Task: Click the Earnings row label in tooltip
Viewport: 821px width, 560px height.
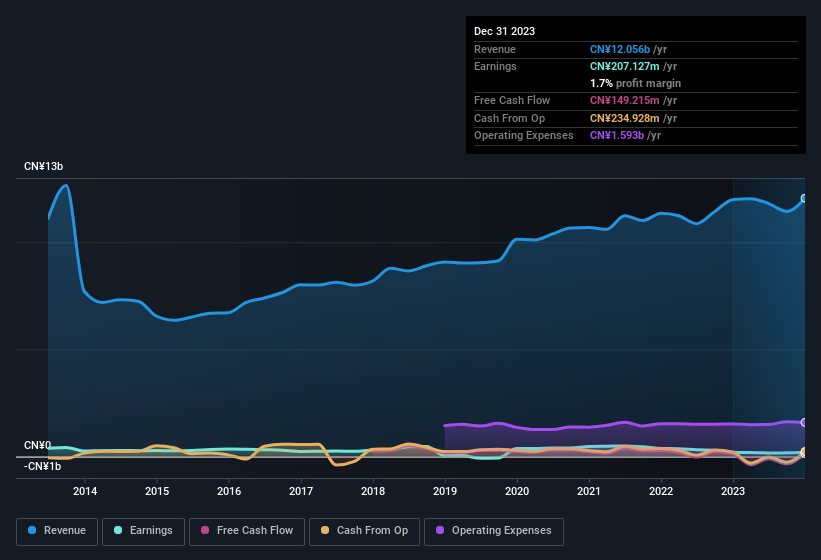Action: point(495,66)
